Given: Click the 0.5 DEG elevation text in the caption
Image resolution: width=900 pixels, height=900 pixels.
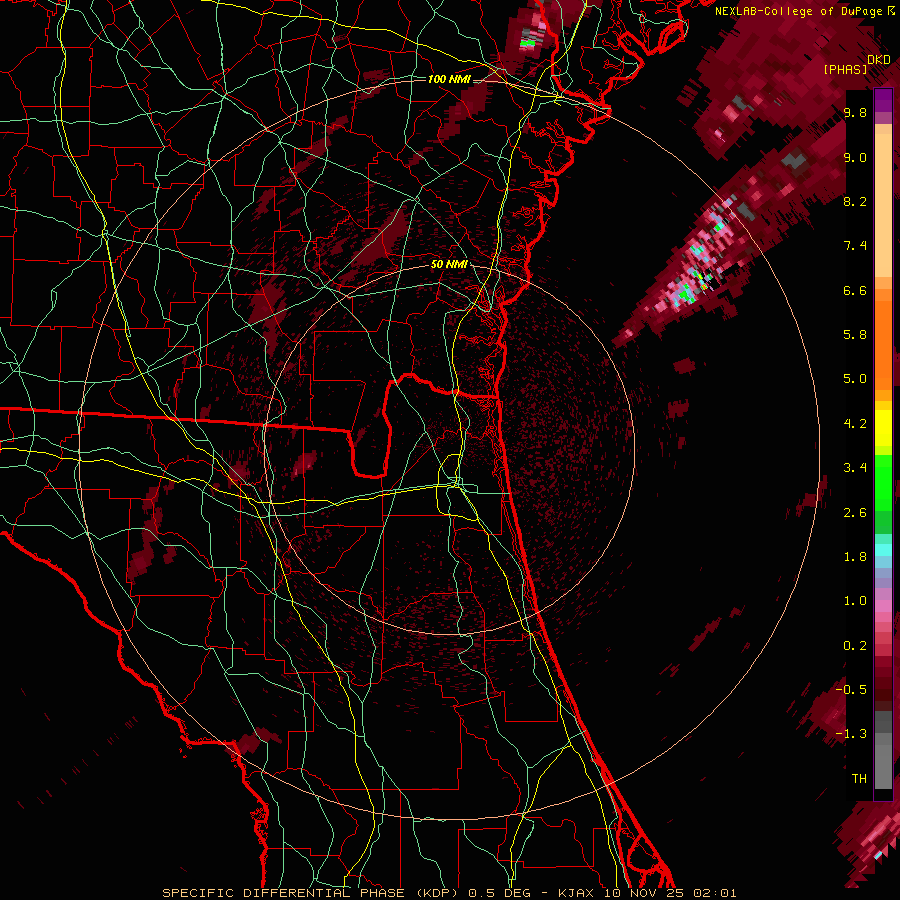Looking at the screenshot, I should coord(501,893).
